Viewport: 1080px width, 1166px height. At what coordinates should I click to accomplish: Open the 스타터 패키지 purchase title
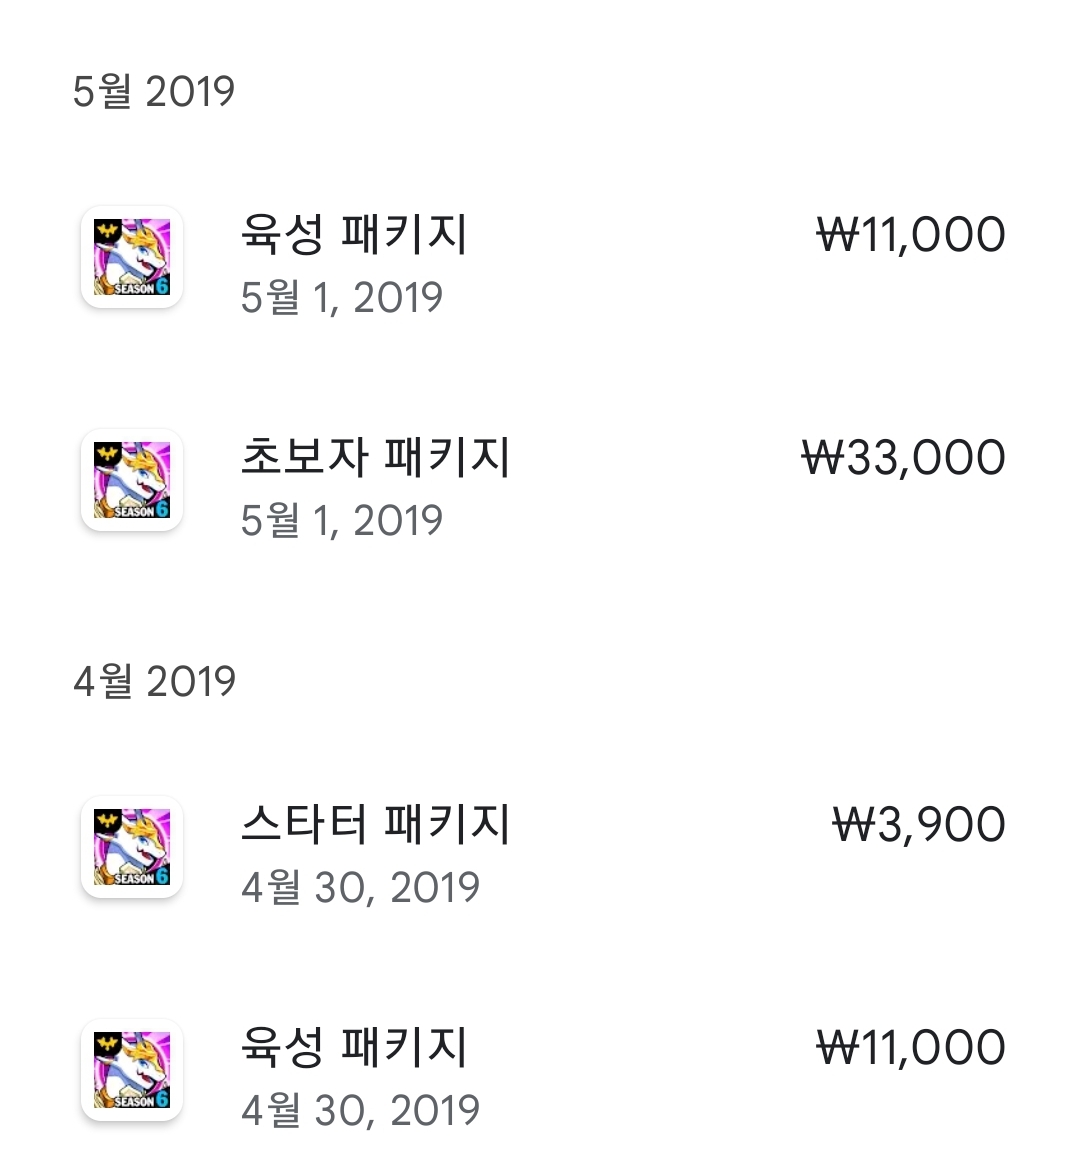pos(375,824)
